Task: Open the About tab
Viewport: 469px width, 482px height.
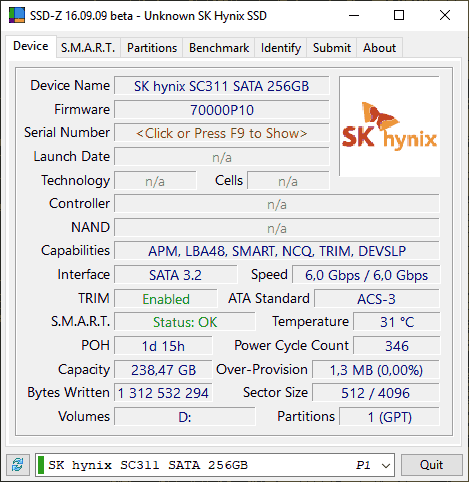Action: [379, 48]
